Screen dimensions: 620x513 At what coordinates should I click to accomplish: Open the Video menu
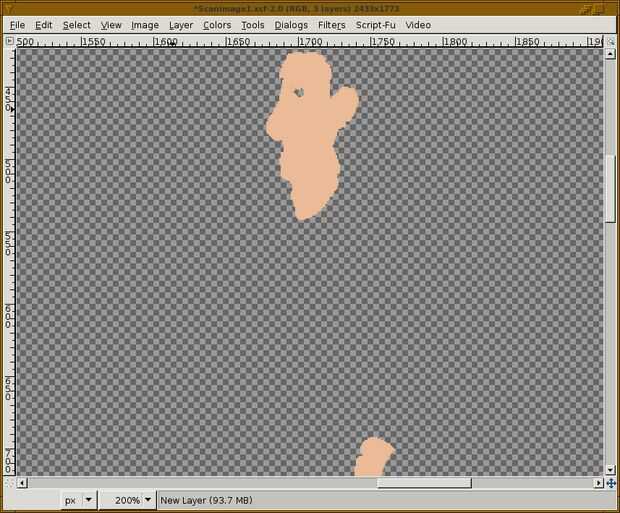pos(418,25)
